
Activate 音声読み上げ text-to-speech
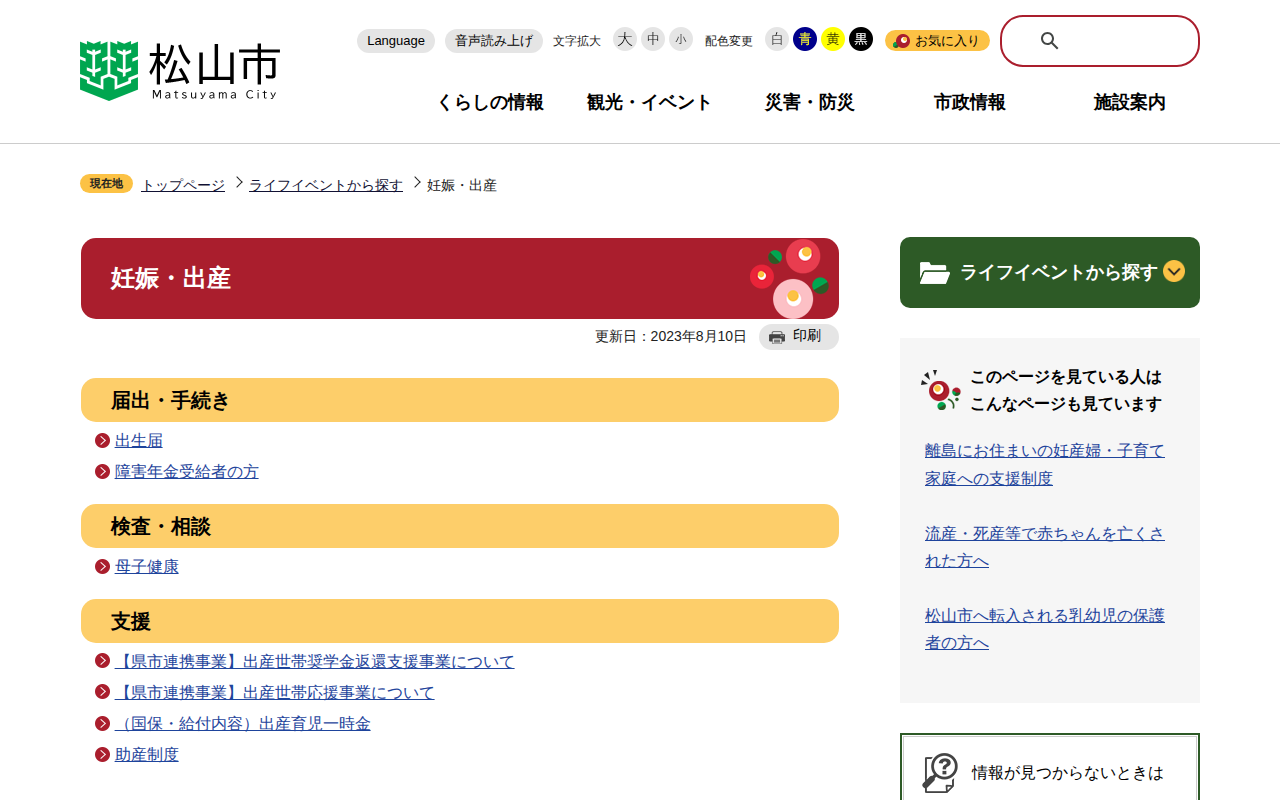[x=494, y=41]
